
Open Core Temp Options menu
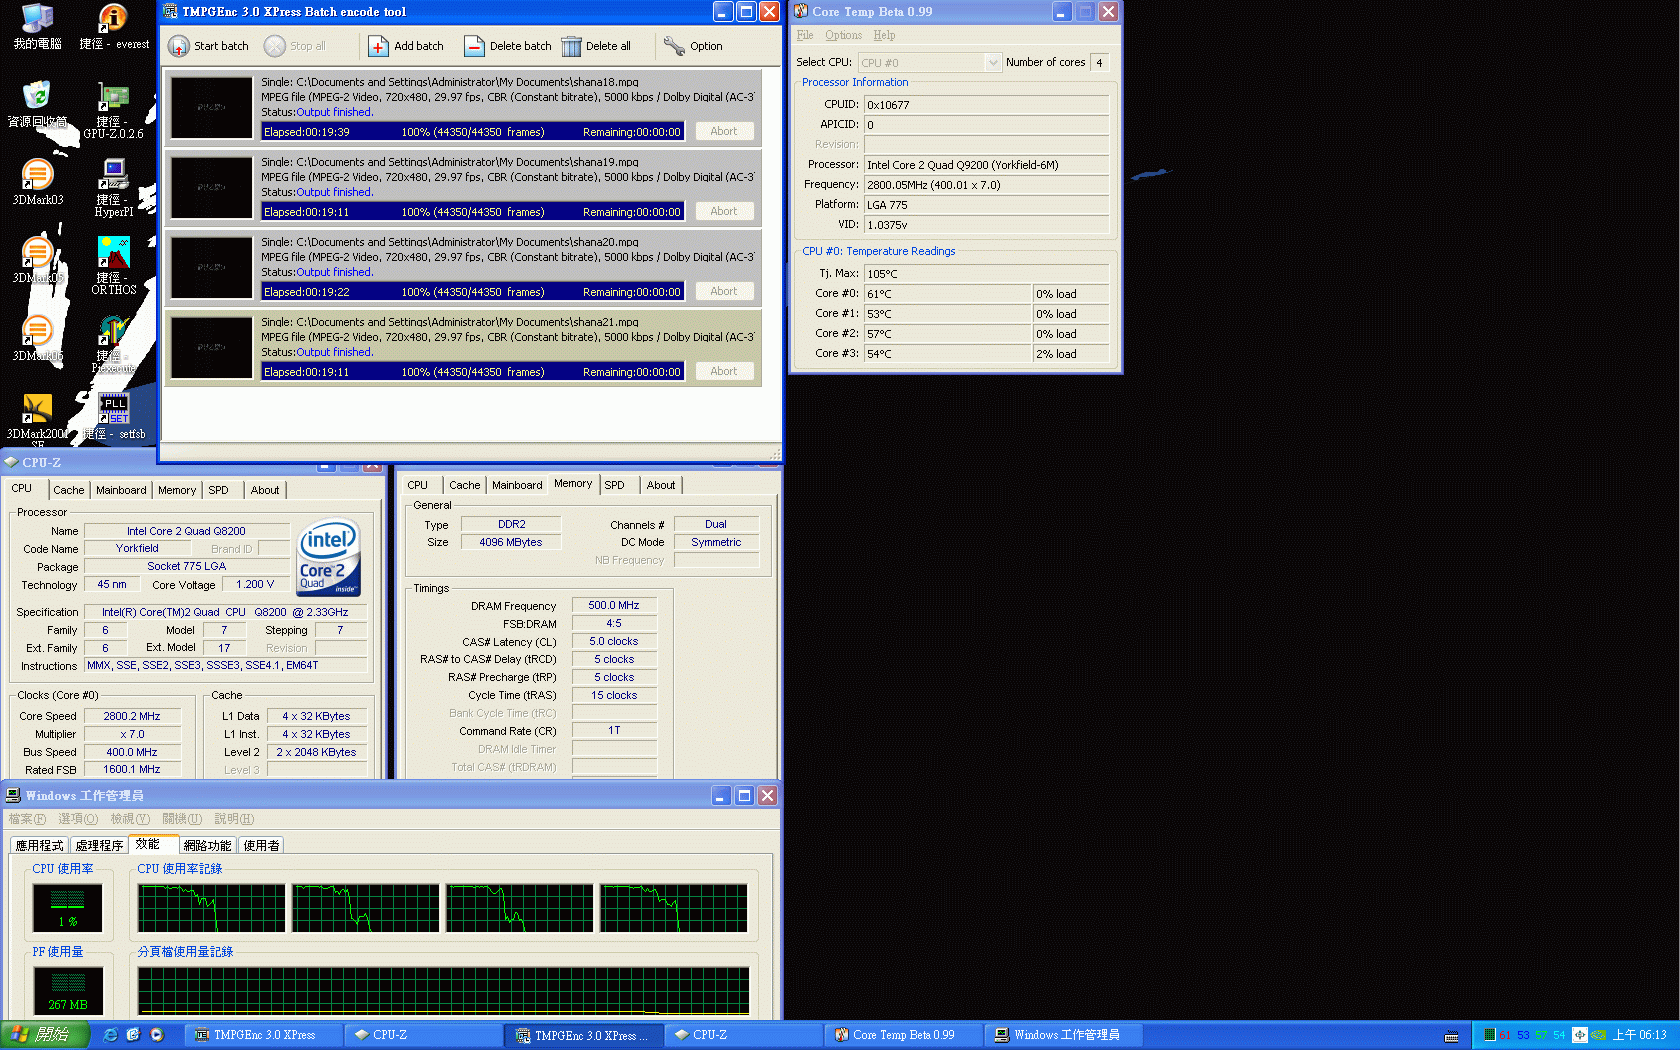tap(843, 35)
